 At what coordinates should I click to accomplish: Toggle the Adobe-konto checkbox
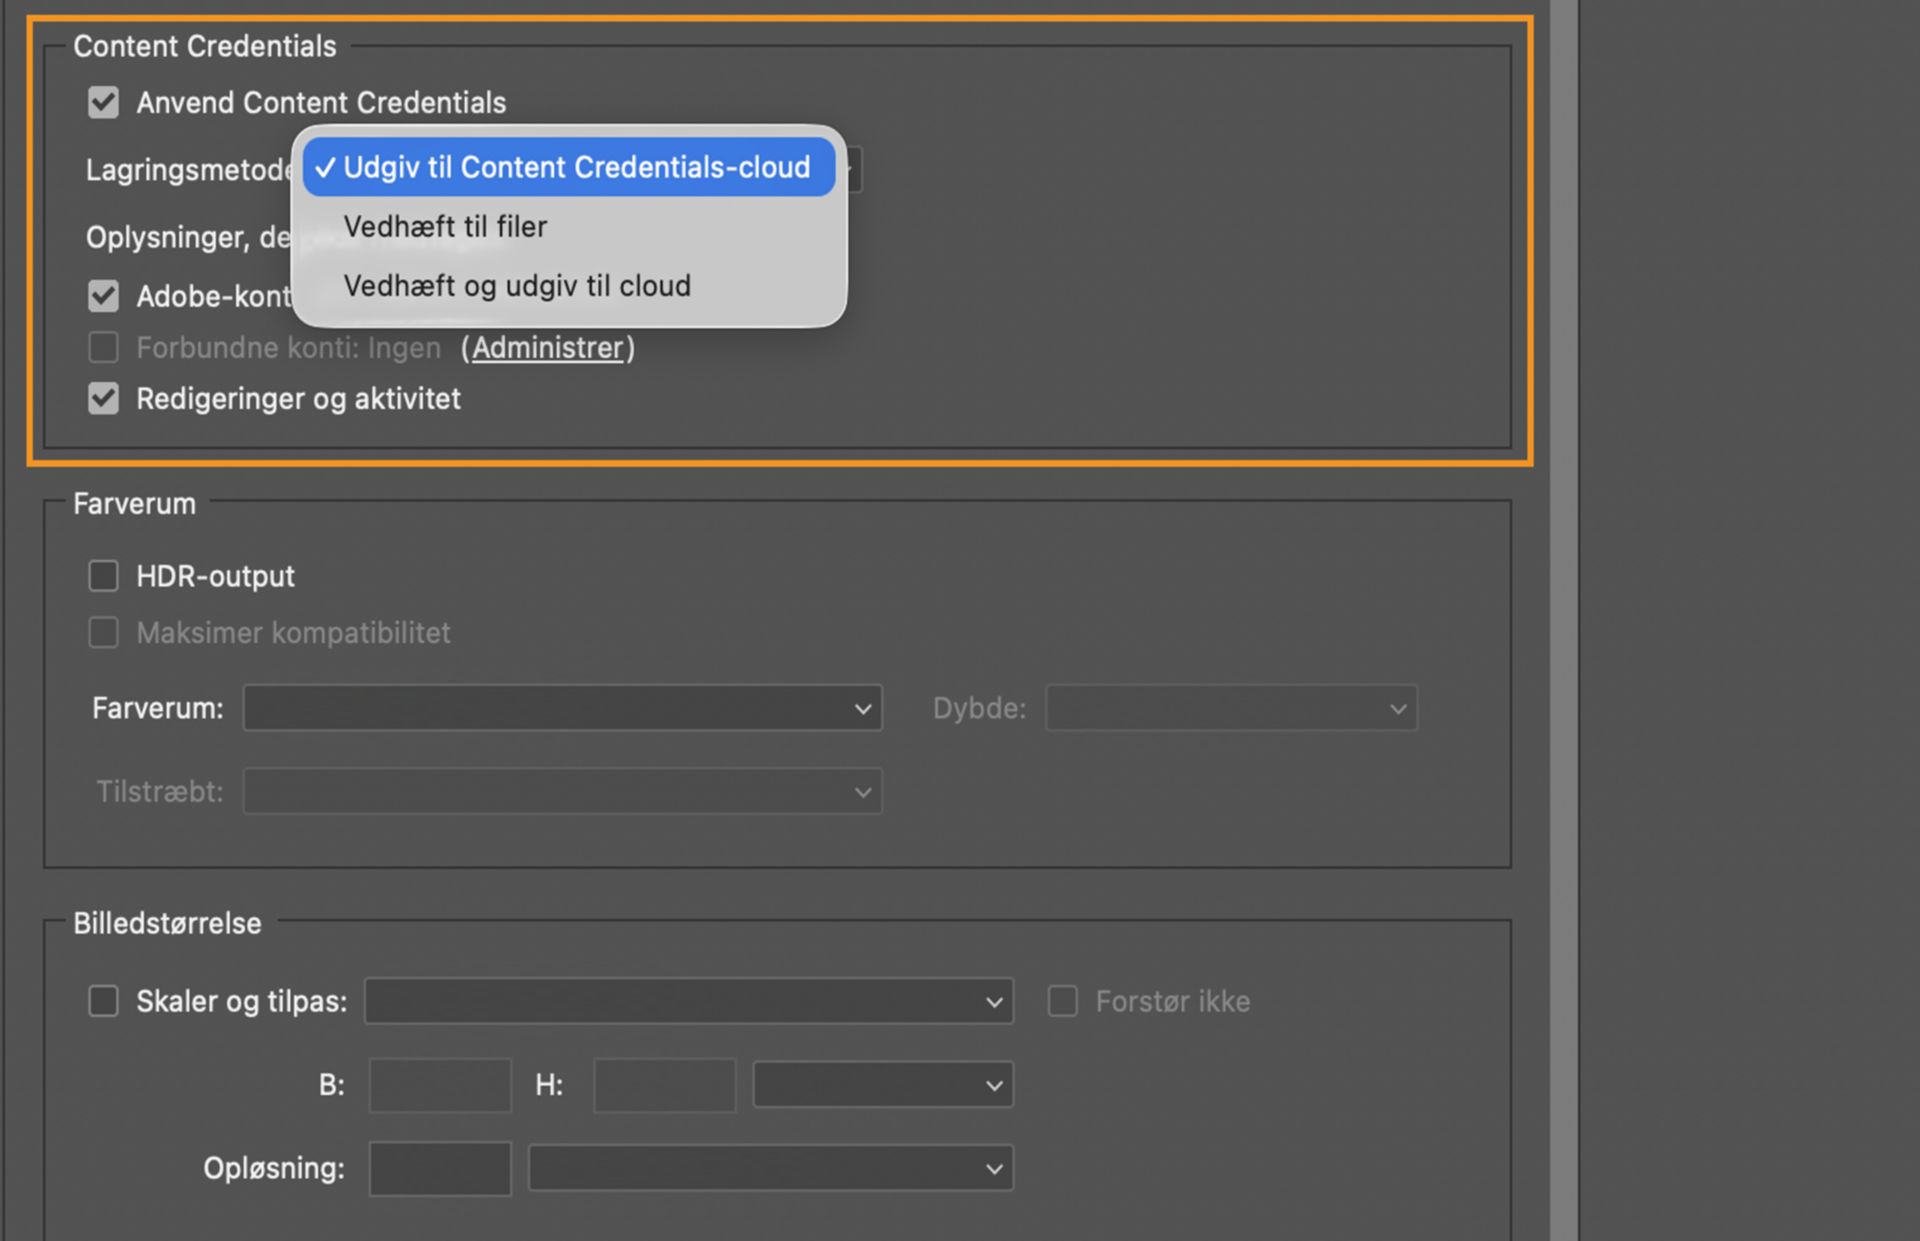103,296
